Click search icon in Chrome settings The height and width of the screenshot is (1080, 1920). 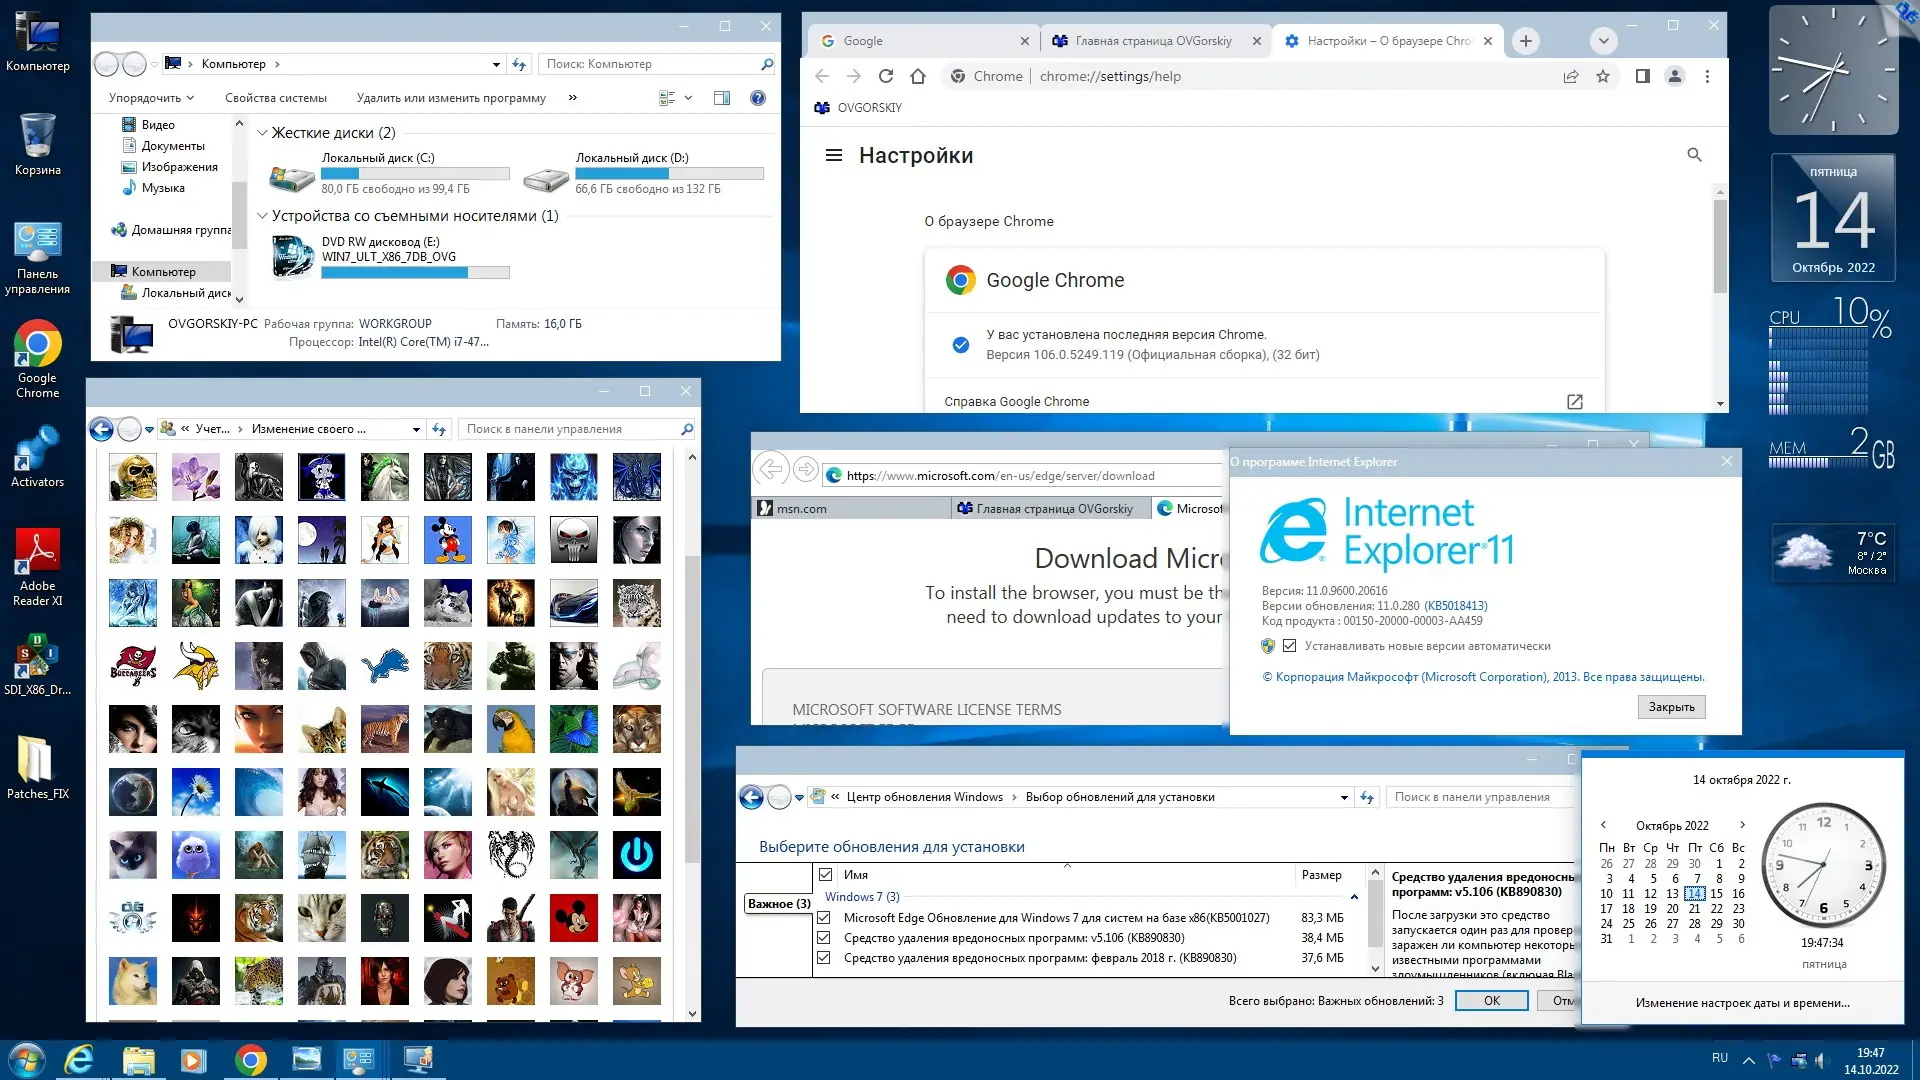coord(1694,155)
